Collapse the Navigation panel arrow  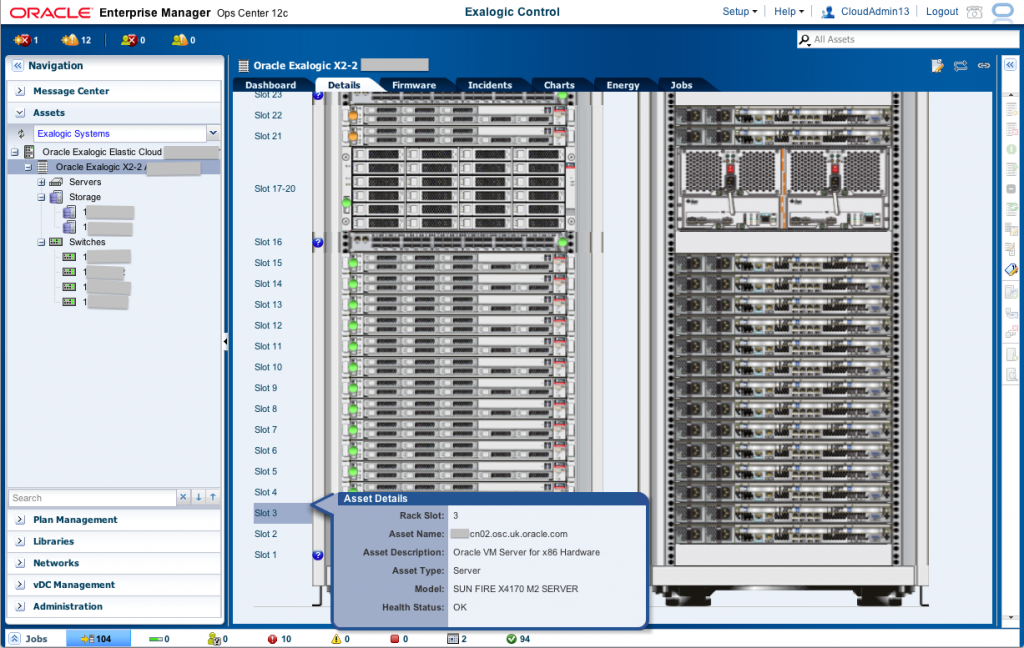18,65
